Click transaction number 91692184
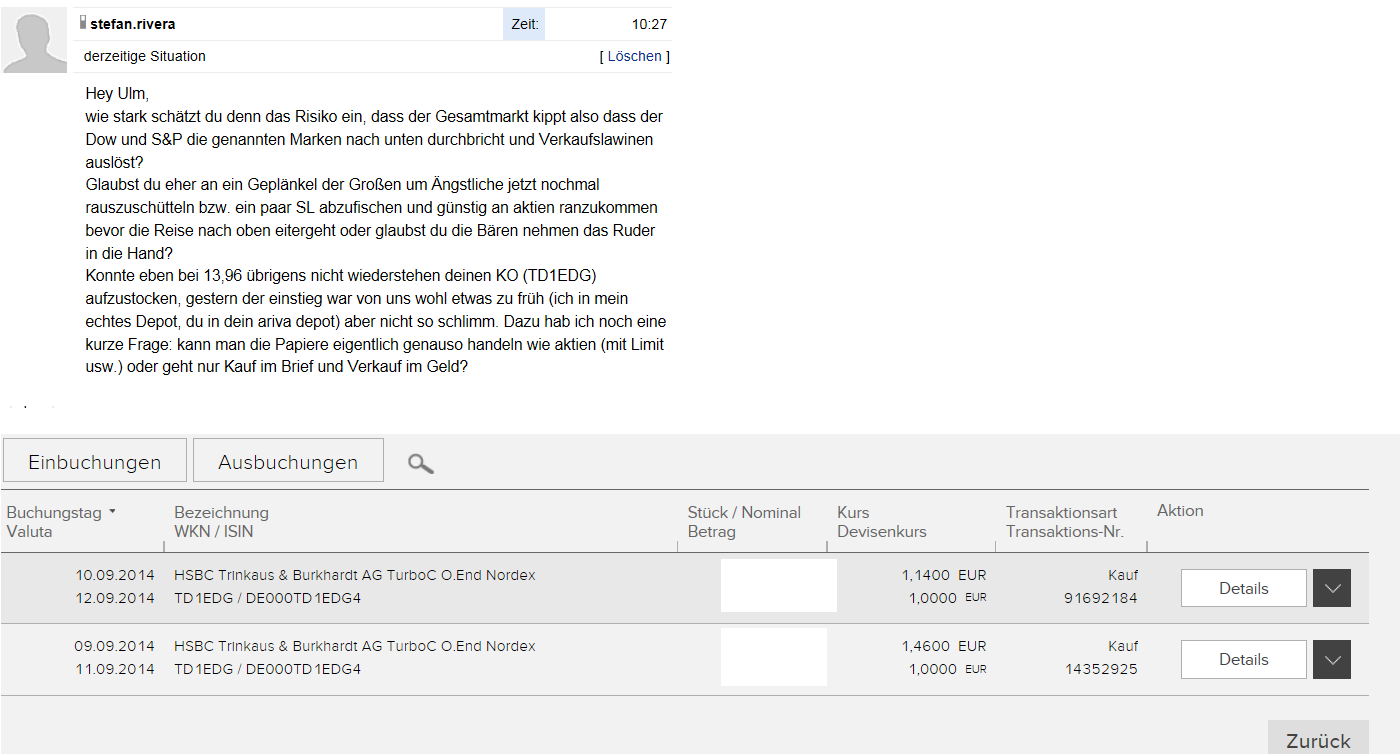 [1101, 599]
